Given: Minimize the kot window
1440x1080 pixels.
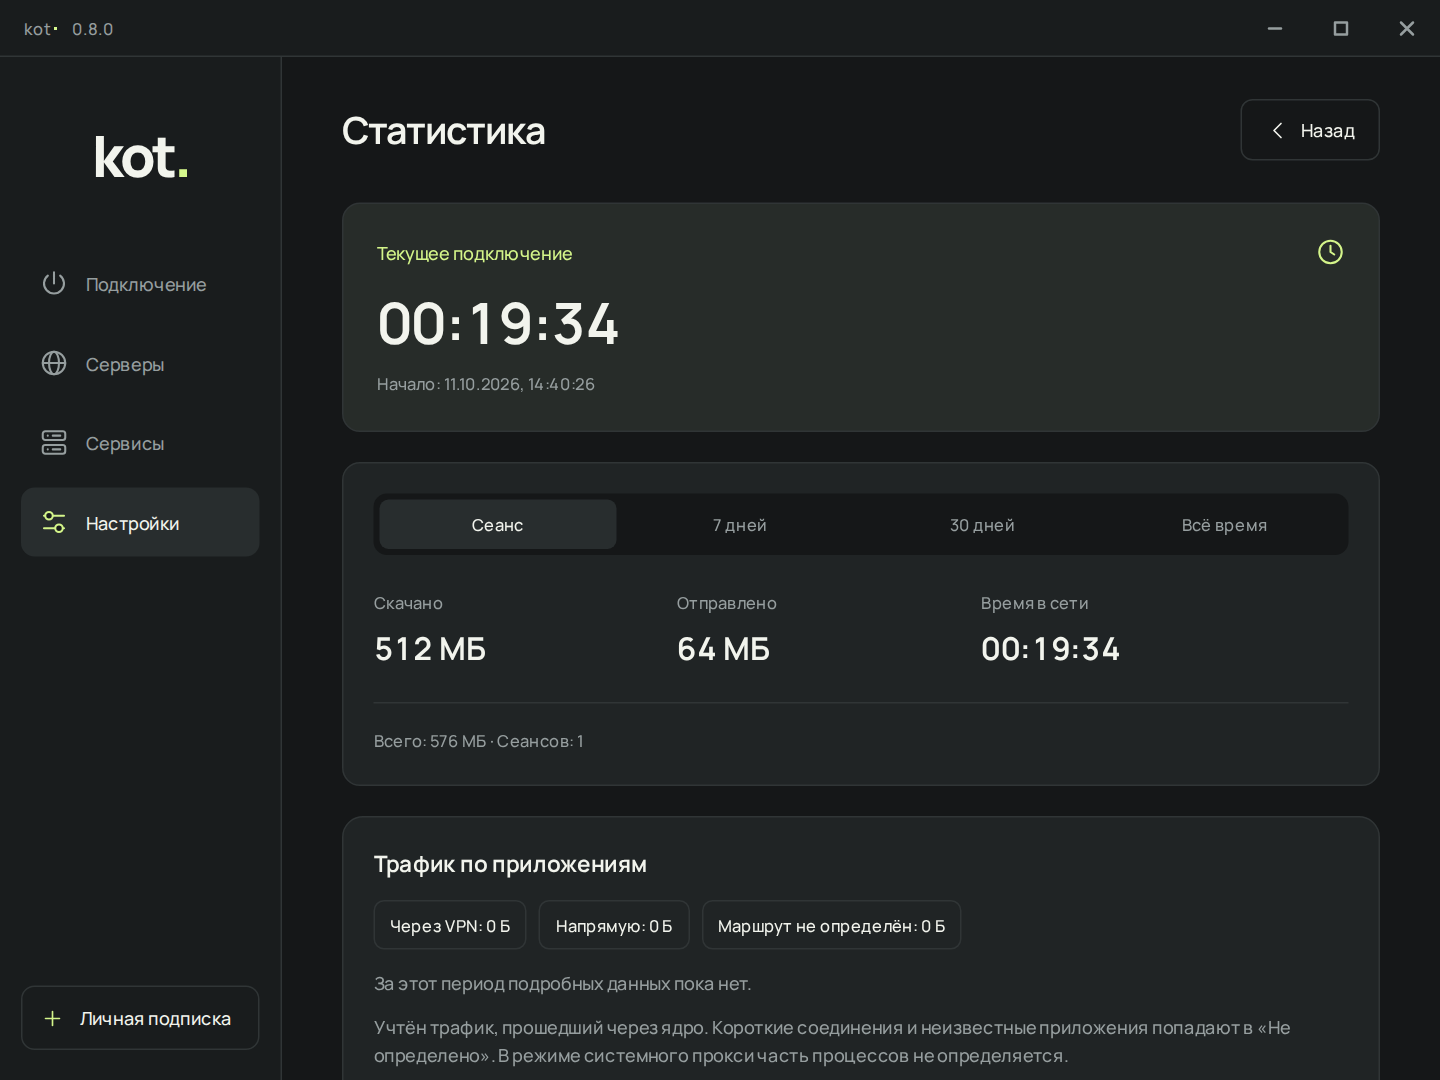Looking at the screenshot, I should point(1275,28).
